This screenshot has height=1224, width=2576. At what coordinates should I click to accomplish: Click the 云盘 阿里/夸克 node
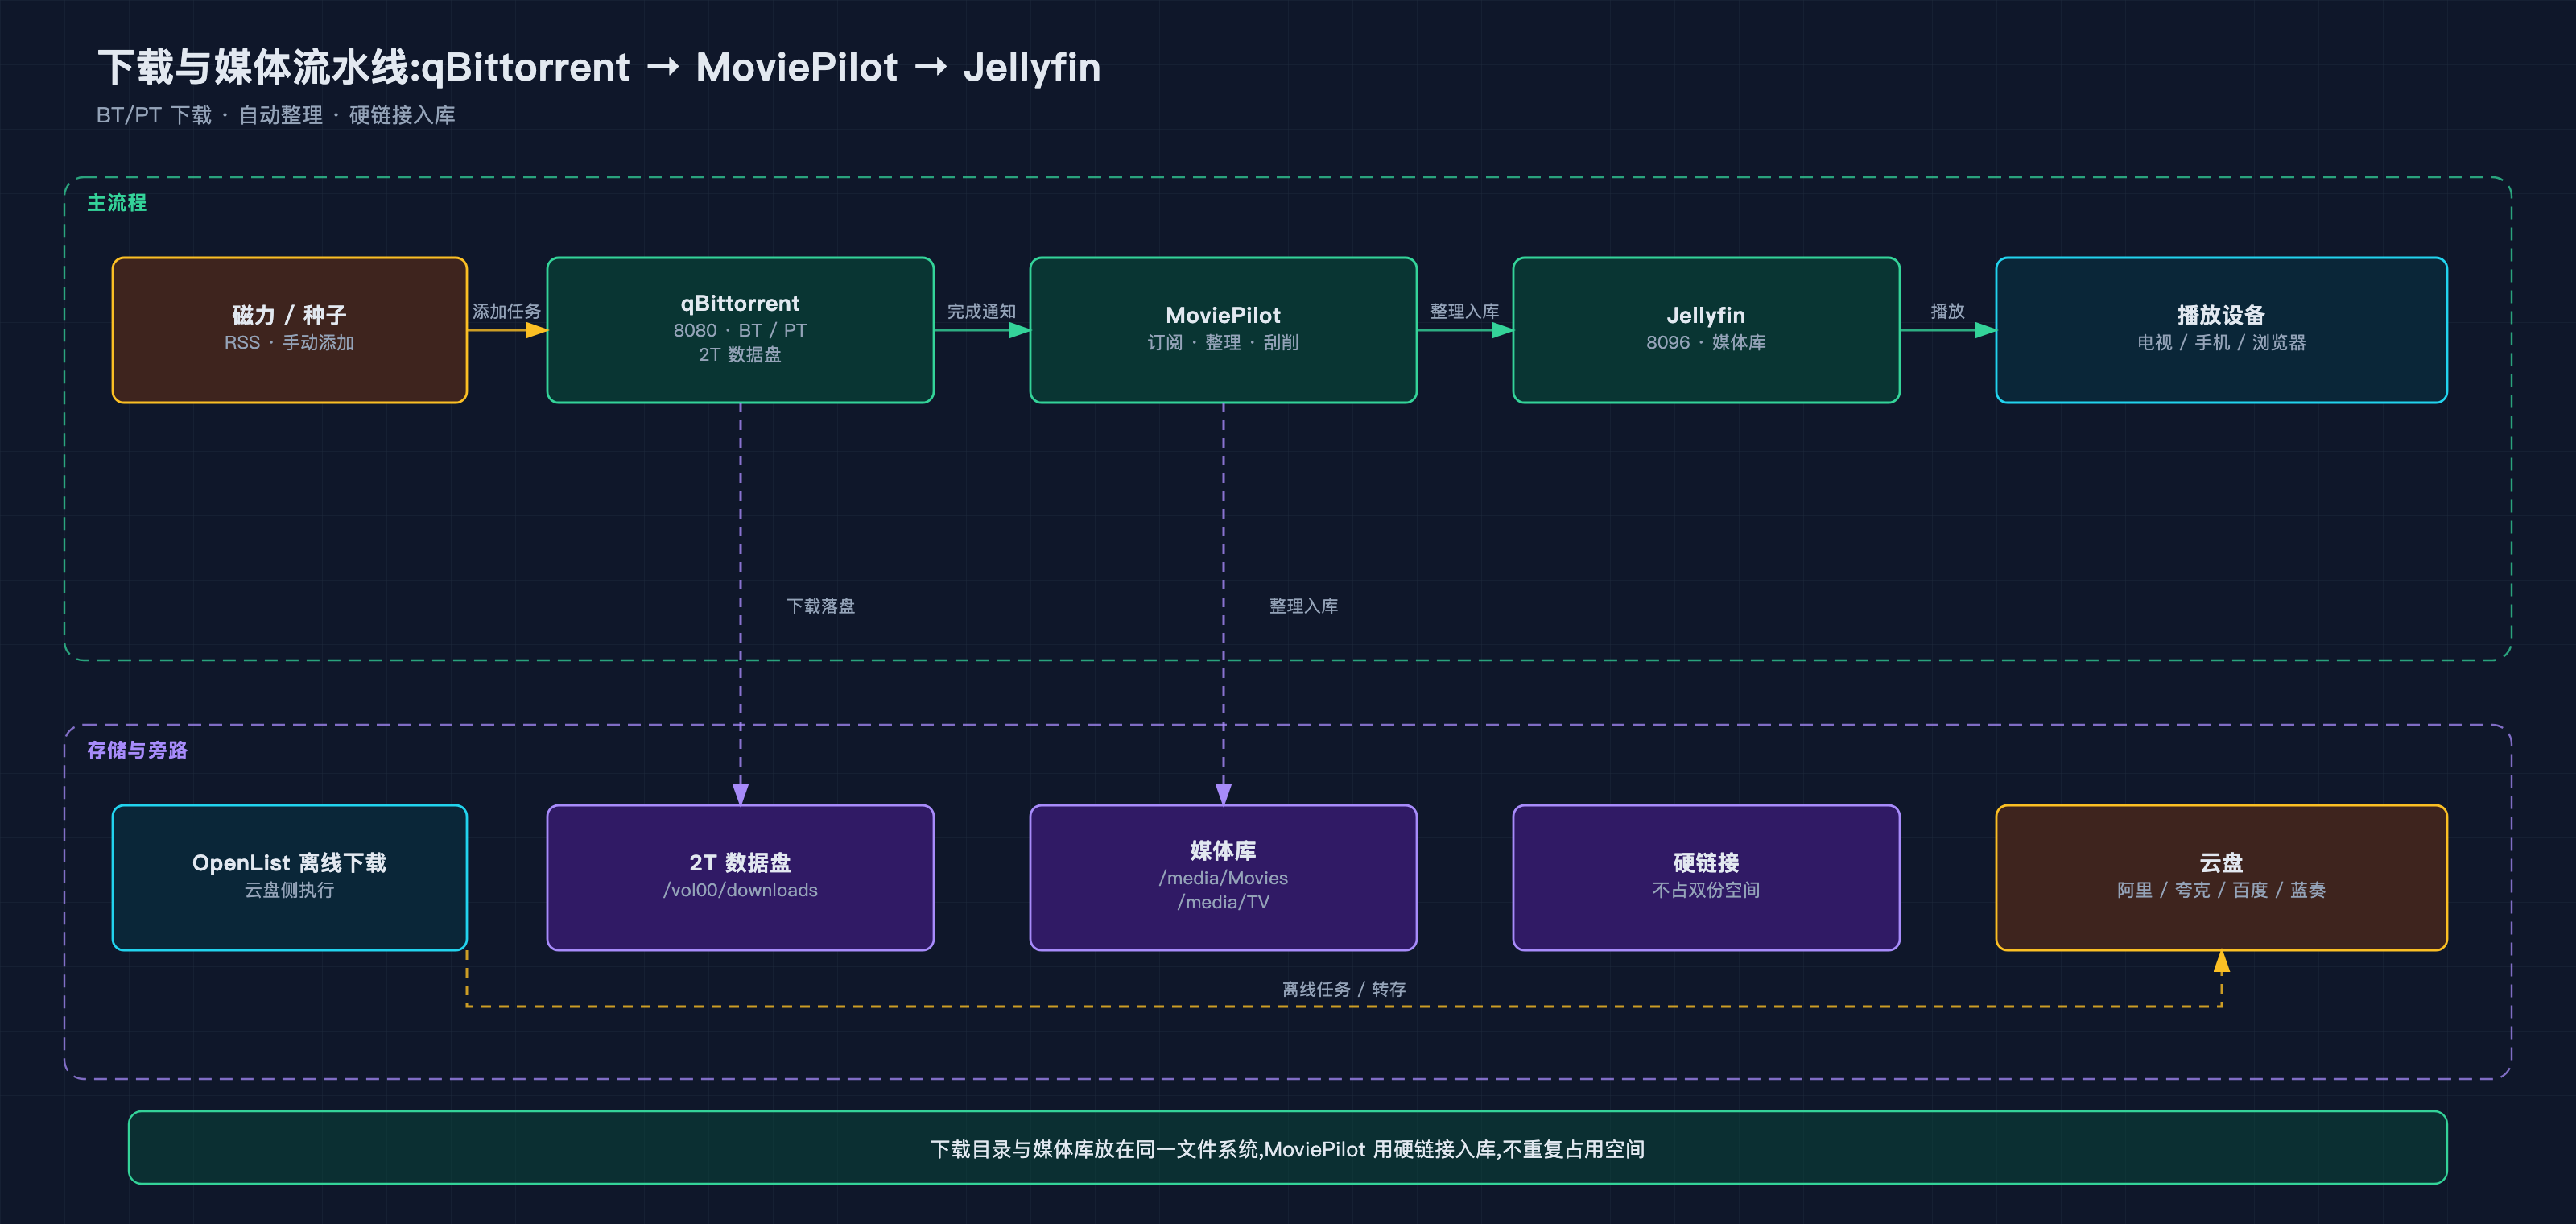(x=2221, y=877)
